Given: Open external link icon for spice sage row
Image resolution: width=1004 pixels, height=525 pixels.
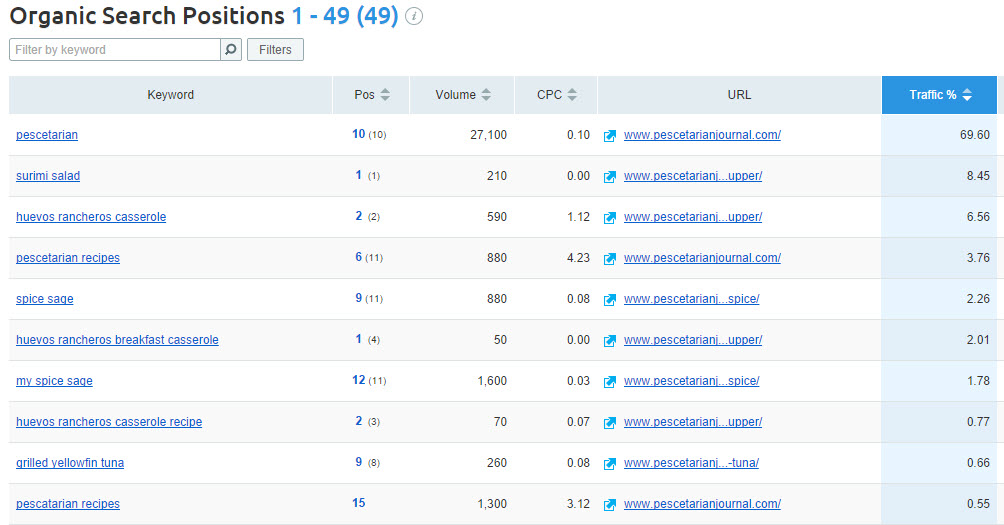Looking at the screenshot, I should tap(609, 299).
